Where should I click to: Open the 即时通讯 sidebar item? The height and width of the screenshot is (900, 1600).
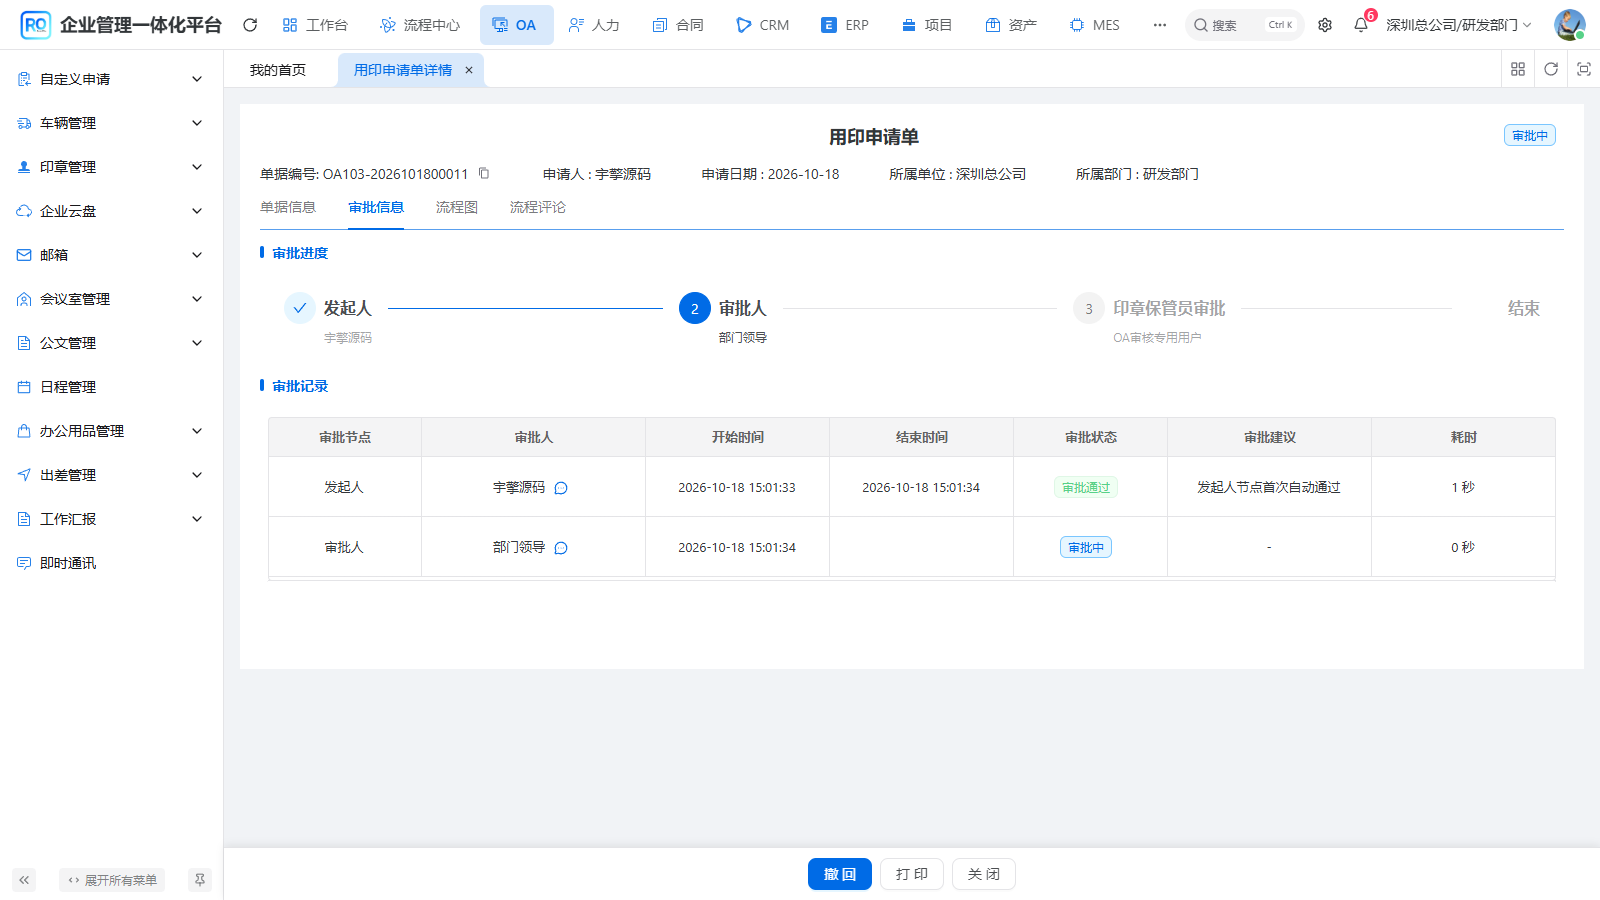pyautogui.click(x=111, y=563)
